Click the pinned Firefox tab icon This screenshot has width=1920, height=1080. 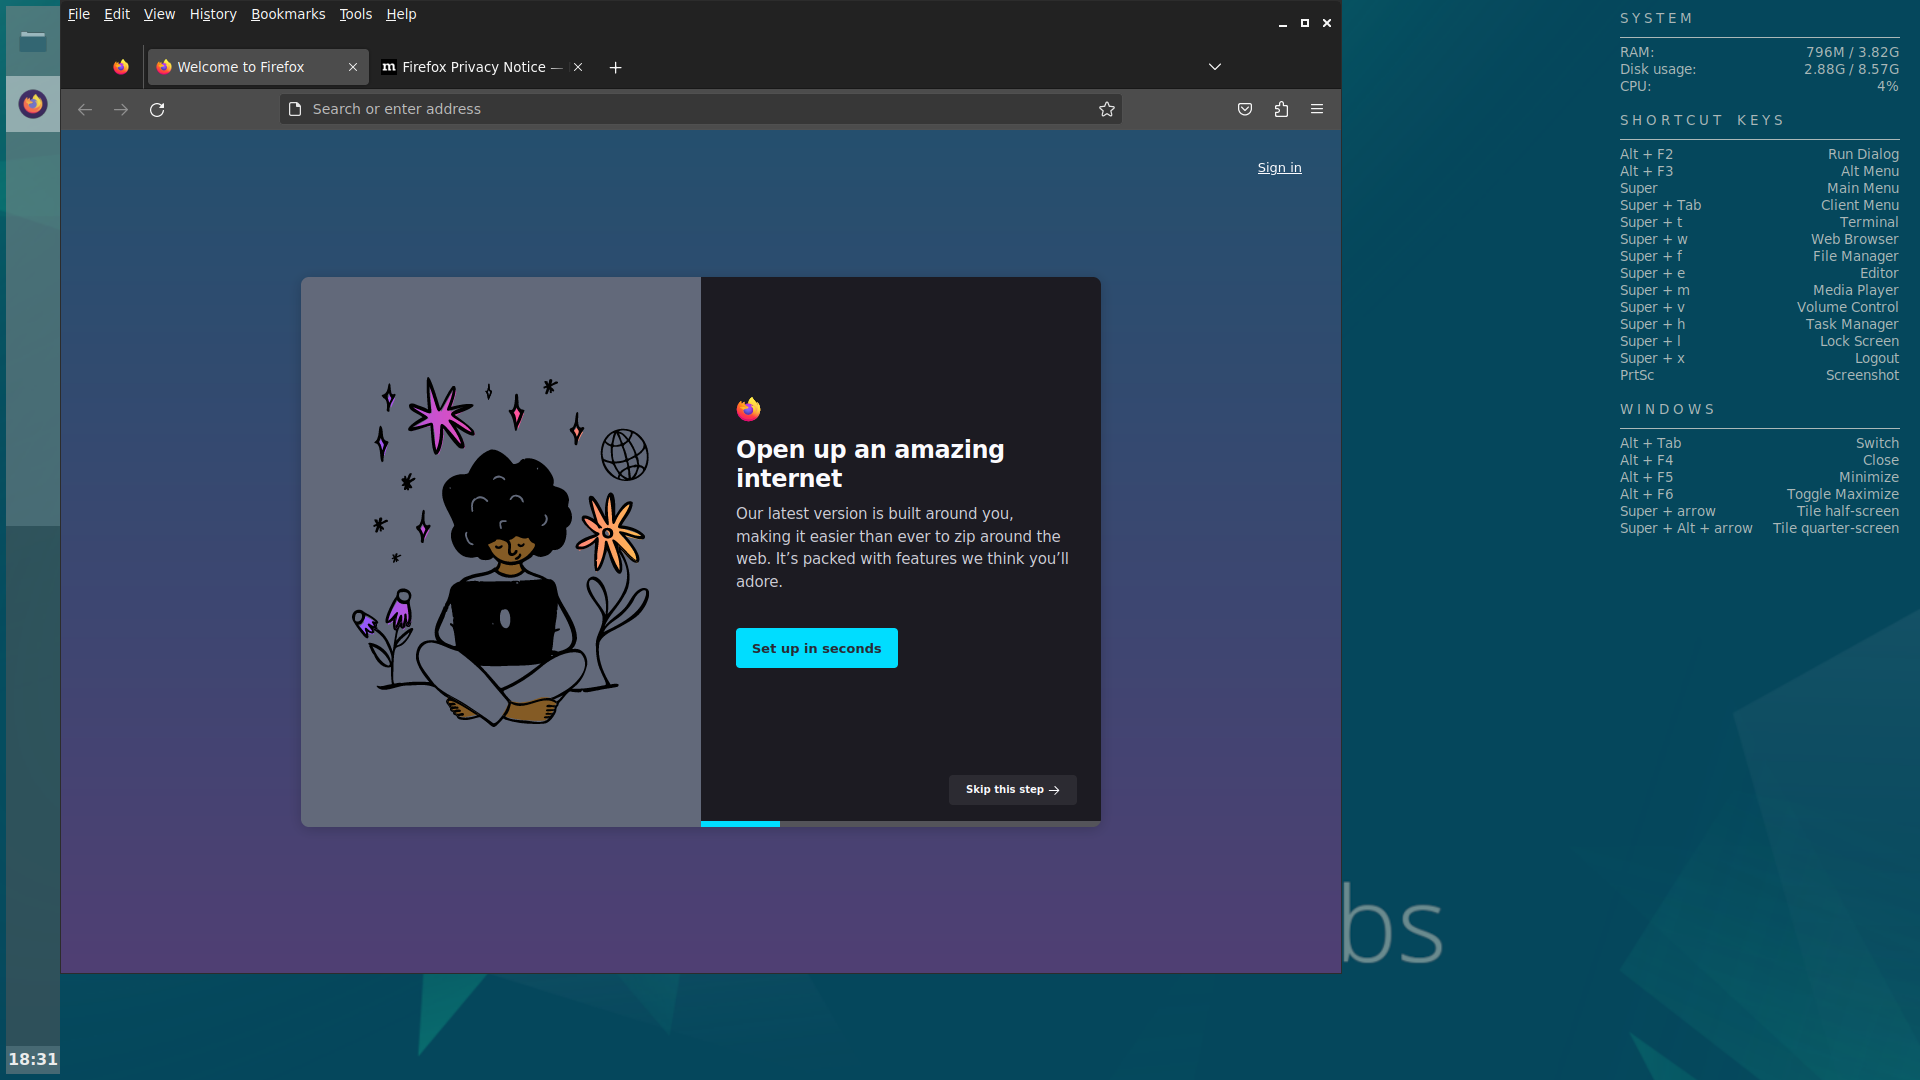pos(121,67)
